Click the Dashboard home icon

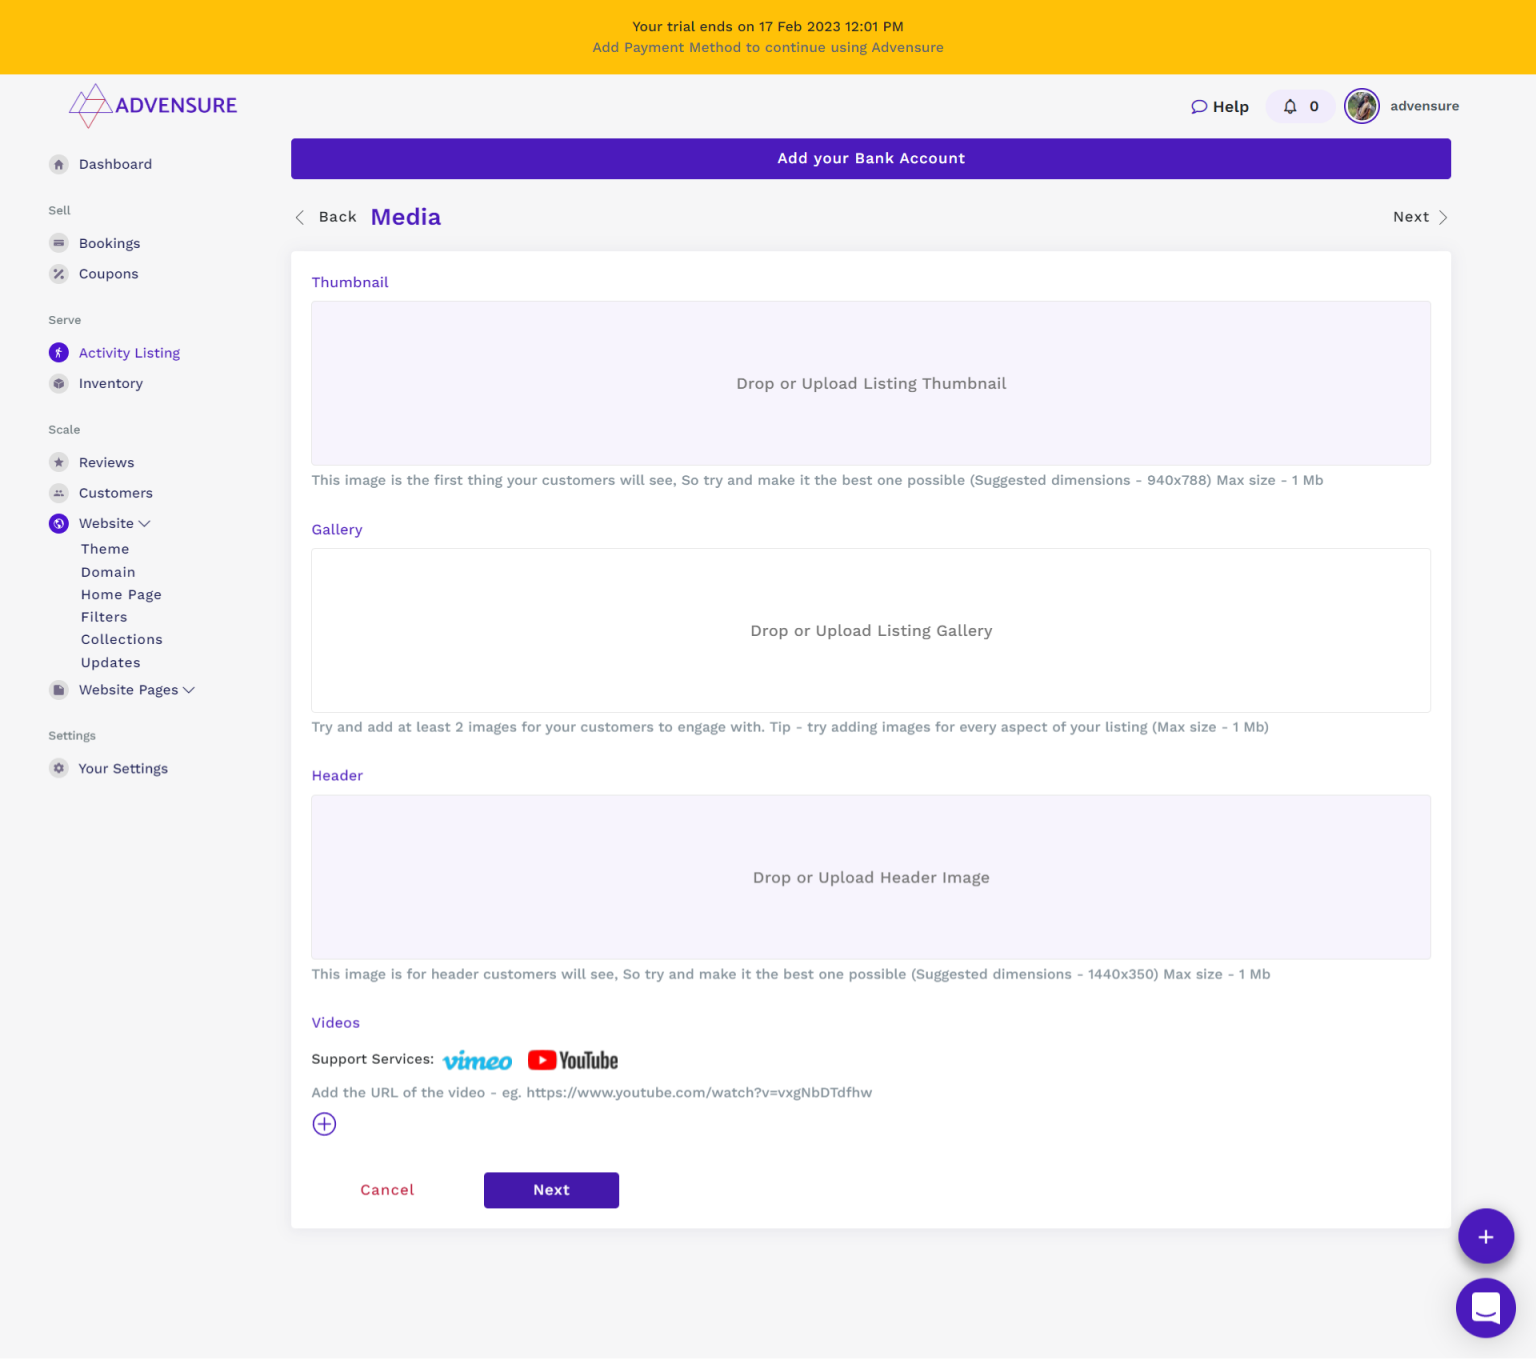tap(59, 164)
